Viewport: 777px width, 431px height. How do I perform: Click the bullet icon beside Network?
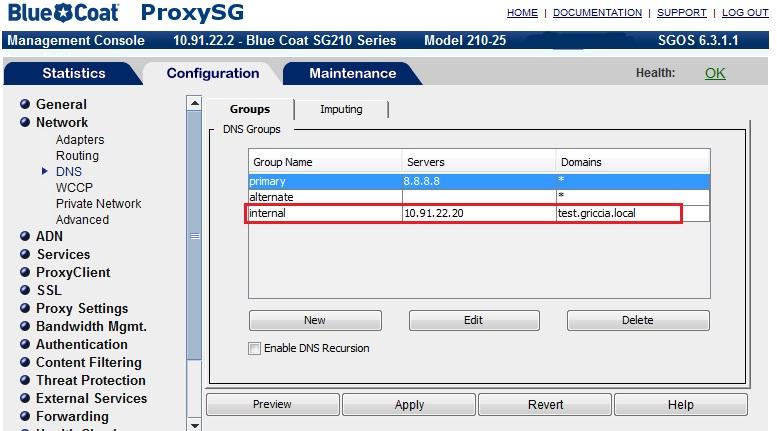[25, 122]
